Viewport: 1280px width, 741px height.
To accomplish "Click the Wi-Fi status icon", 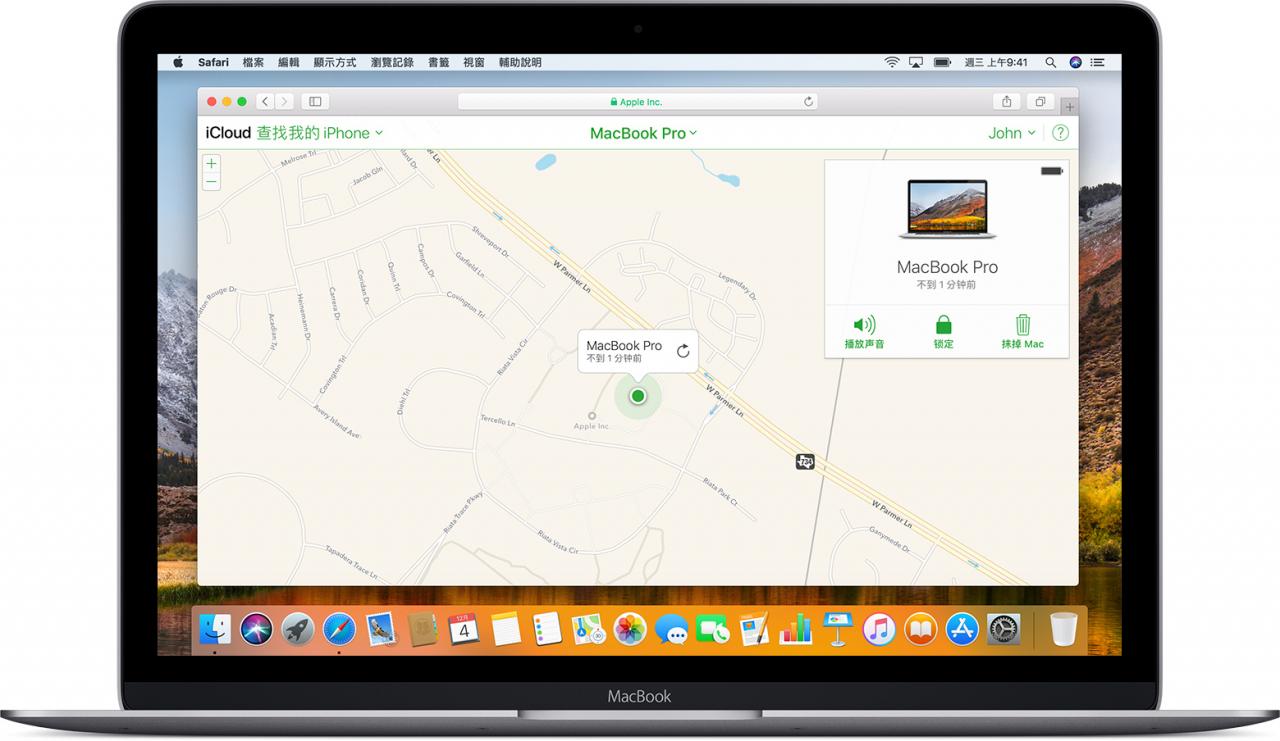I will [x=891, y=62].
